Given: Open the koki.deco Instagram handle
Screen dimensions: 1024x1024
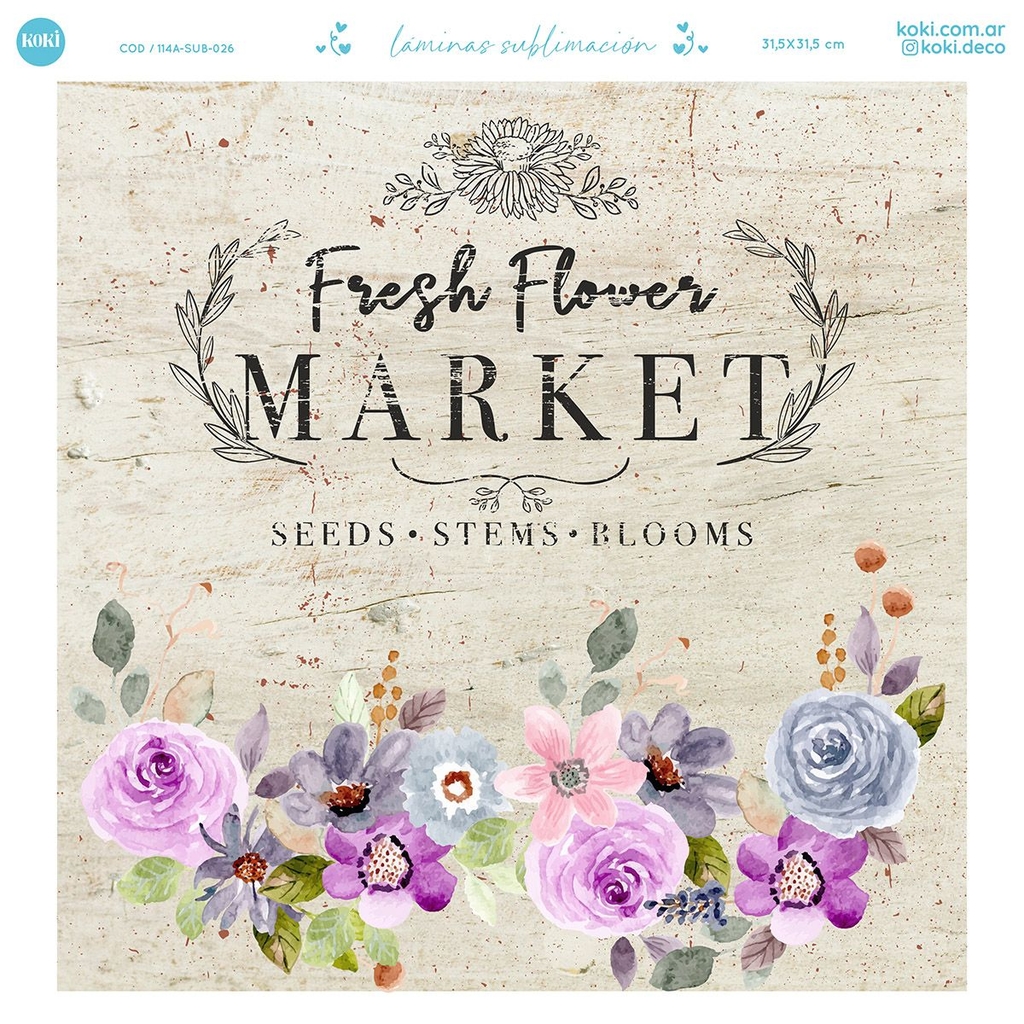Looking at the screenshot, I should 963,48.
